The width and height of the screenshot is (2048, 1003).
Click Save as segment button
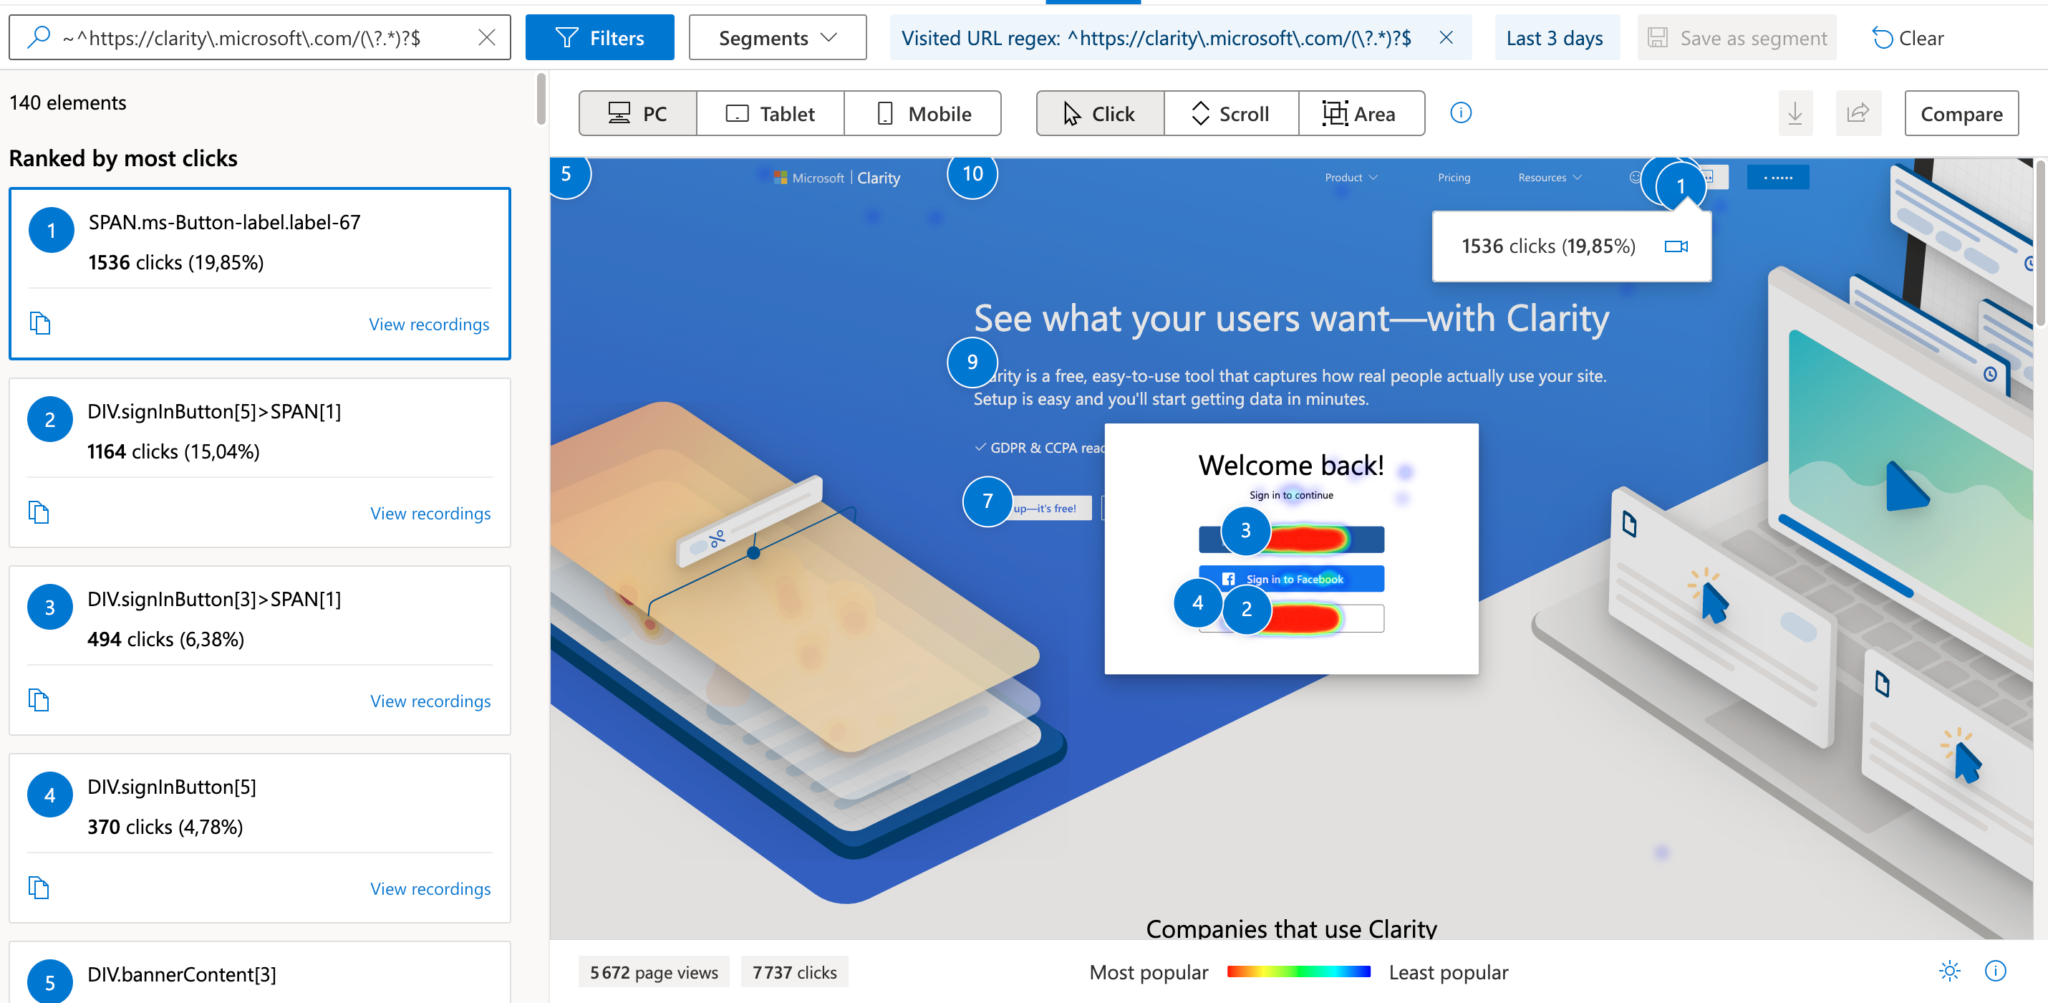click(x=1737, y=38)
